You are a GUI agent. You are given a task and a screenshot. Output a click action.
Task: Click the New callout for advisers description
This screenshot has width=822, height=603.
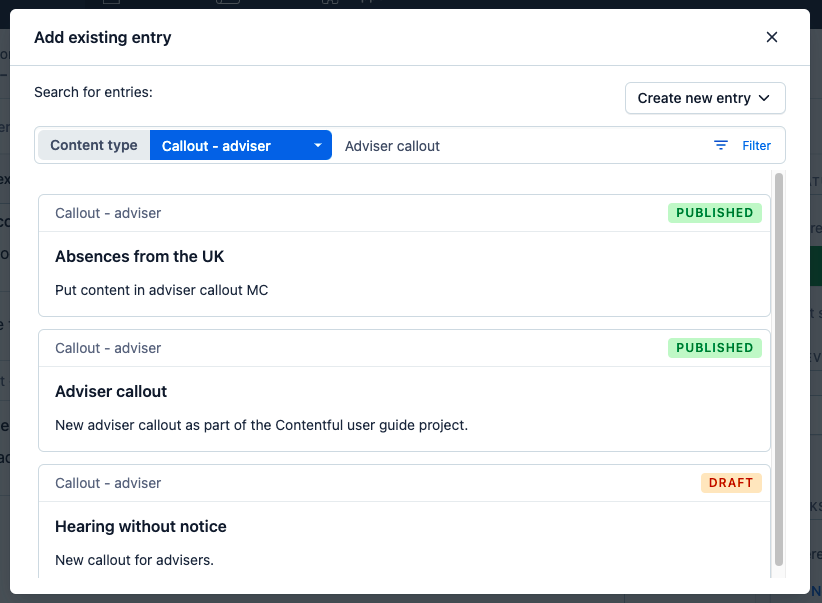(x=134, y=560)
